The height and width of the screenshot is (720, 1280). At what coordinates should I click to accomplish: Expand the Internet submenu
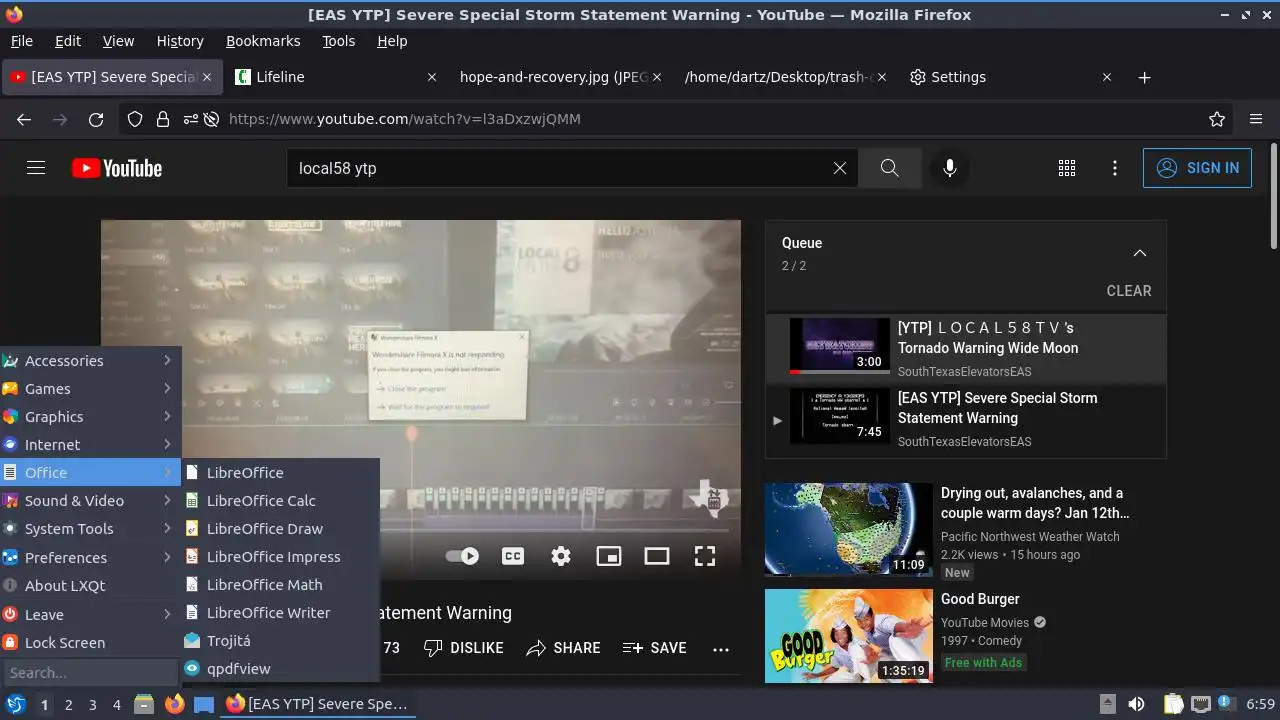(90, 444)
